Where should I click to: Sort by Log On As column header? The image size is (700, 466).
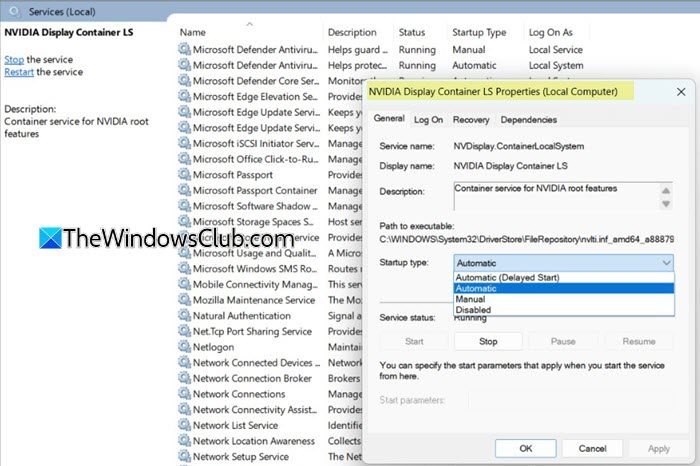pos(556,32)
